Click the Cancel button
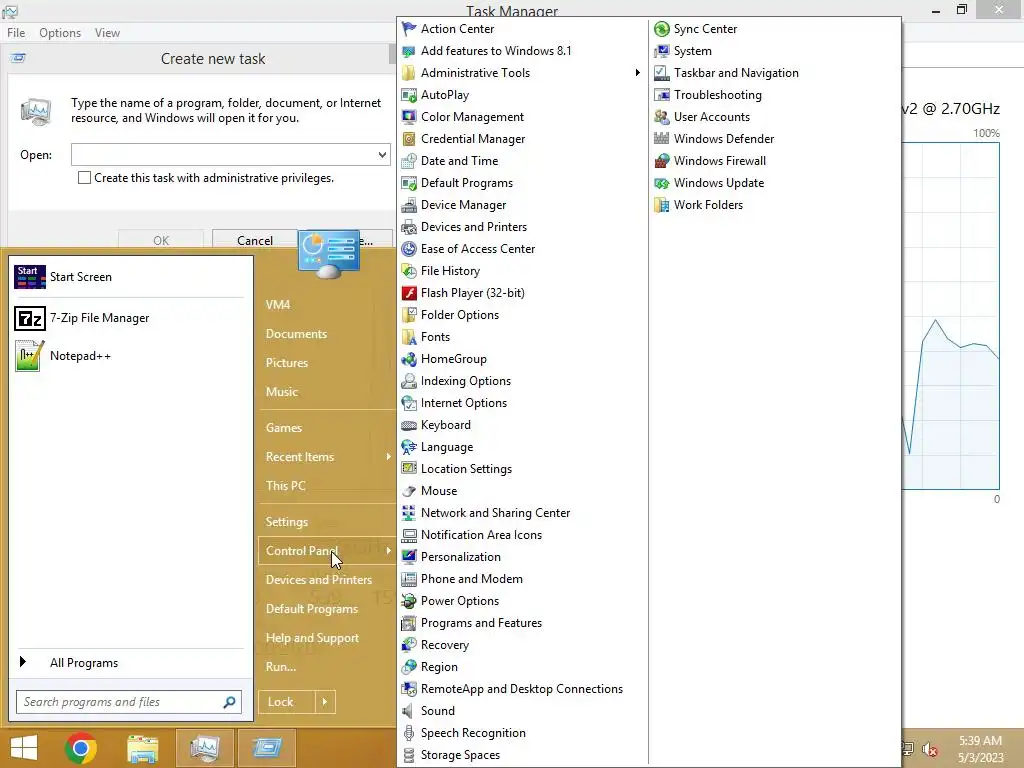1024x768 pixels. [255, 240]
